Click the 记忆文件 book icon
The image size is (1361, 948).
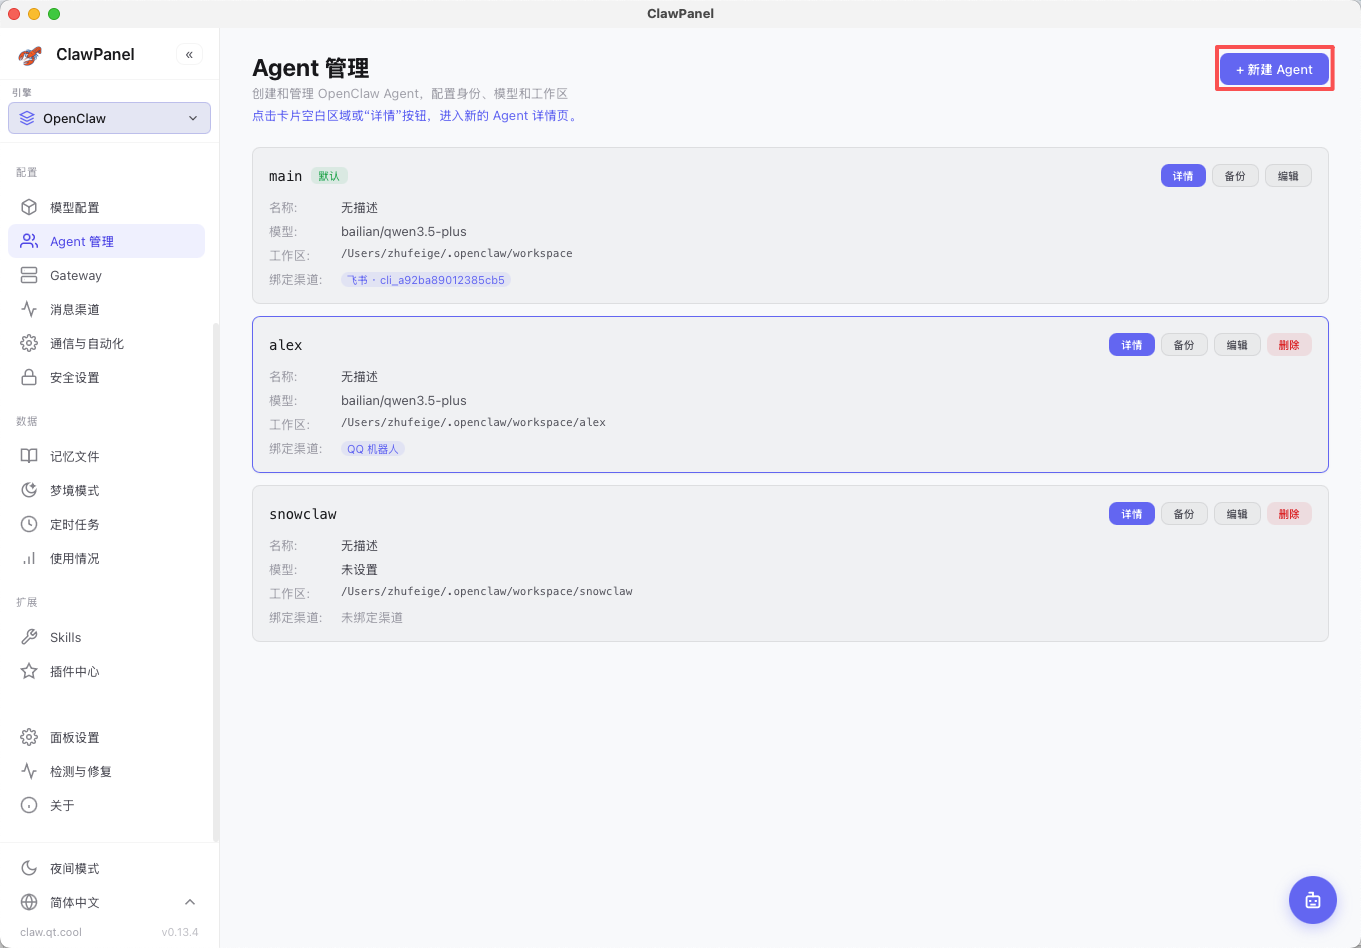pyautogui.click(x=29, y=456)
